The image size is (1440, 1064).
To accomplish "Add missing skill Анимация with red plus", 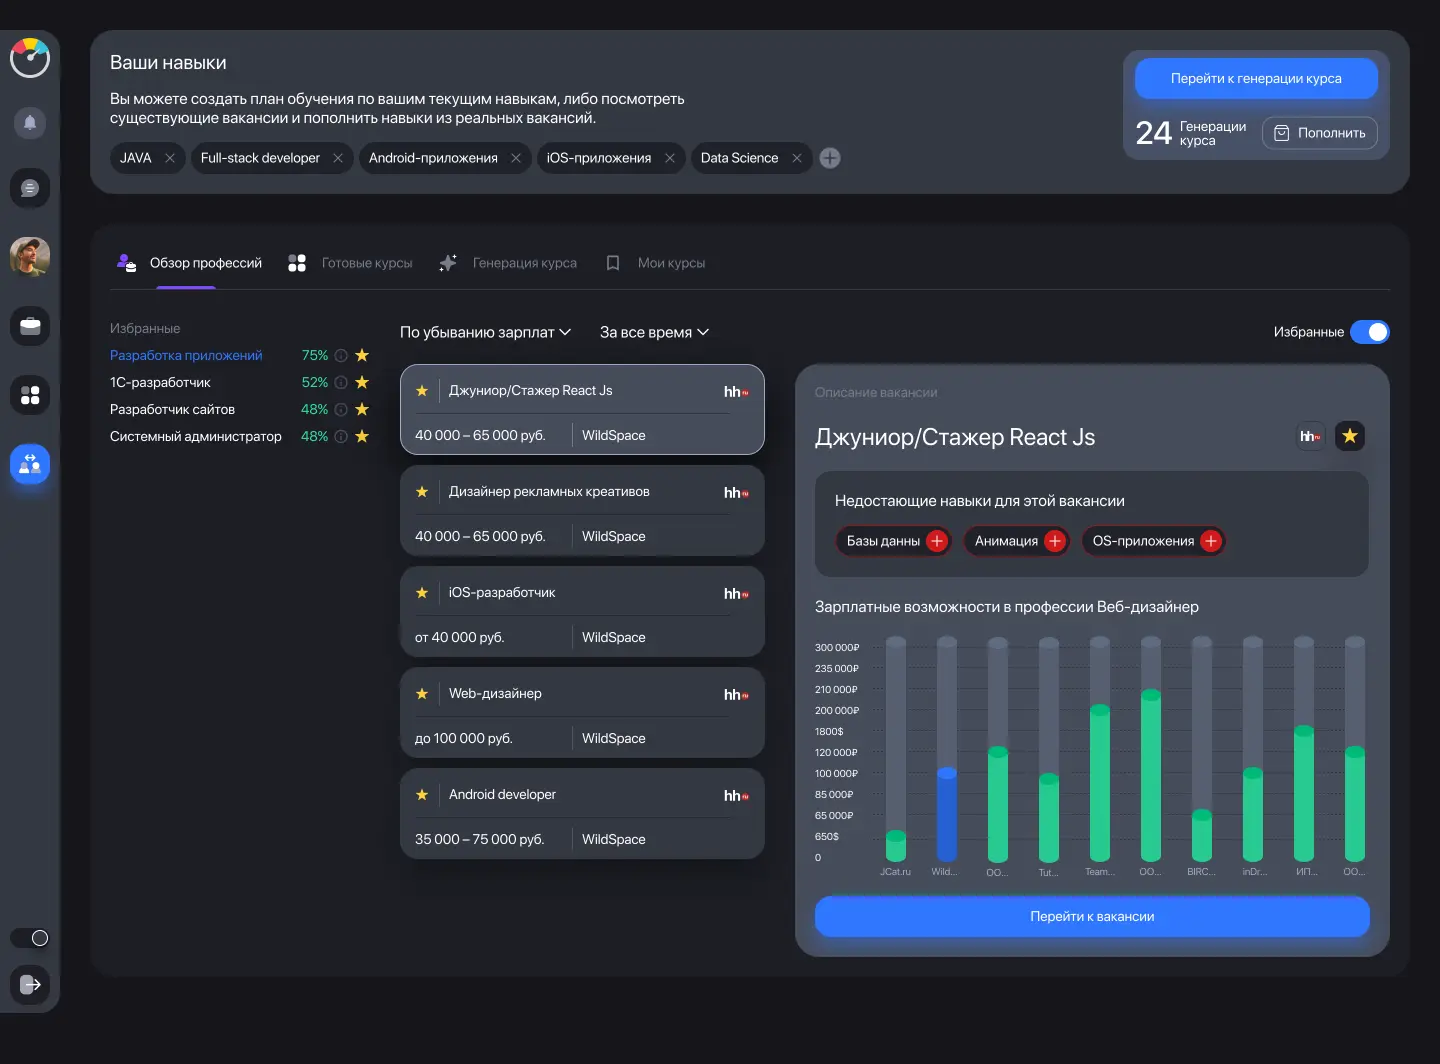I will pyautogui.click(x=1054, y=541).
